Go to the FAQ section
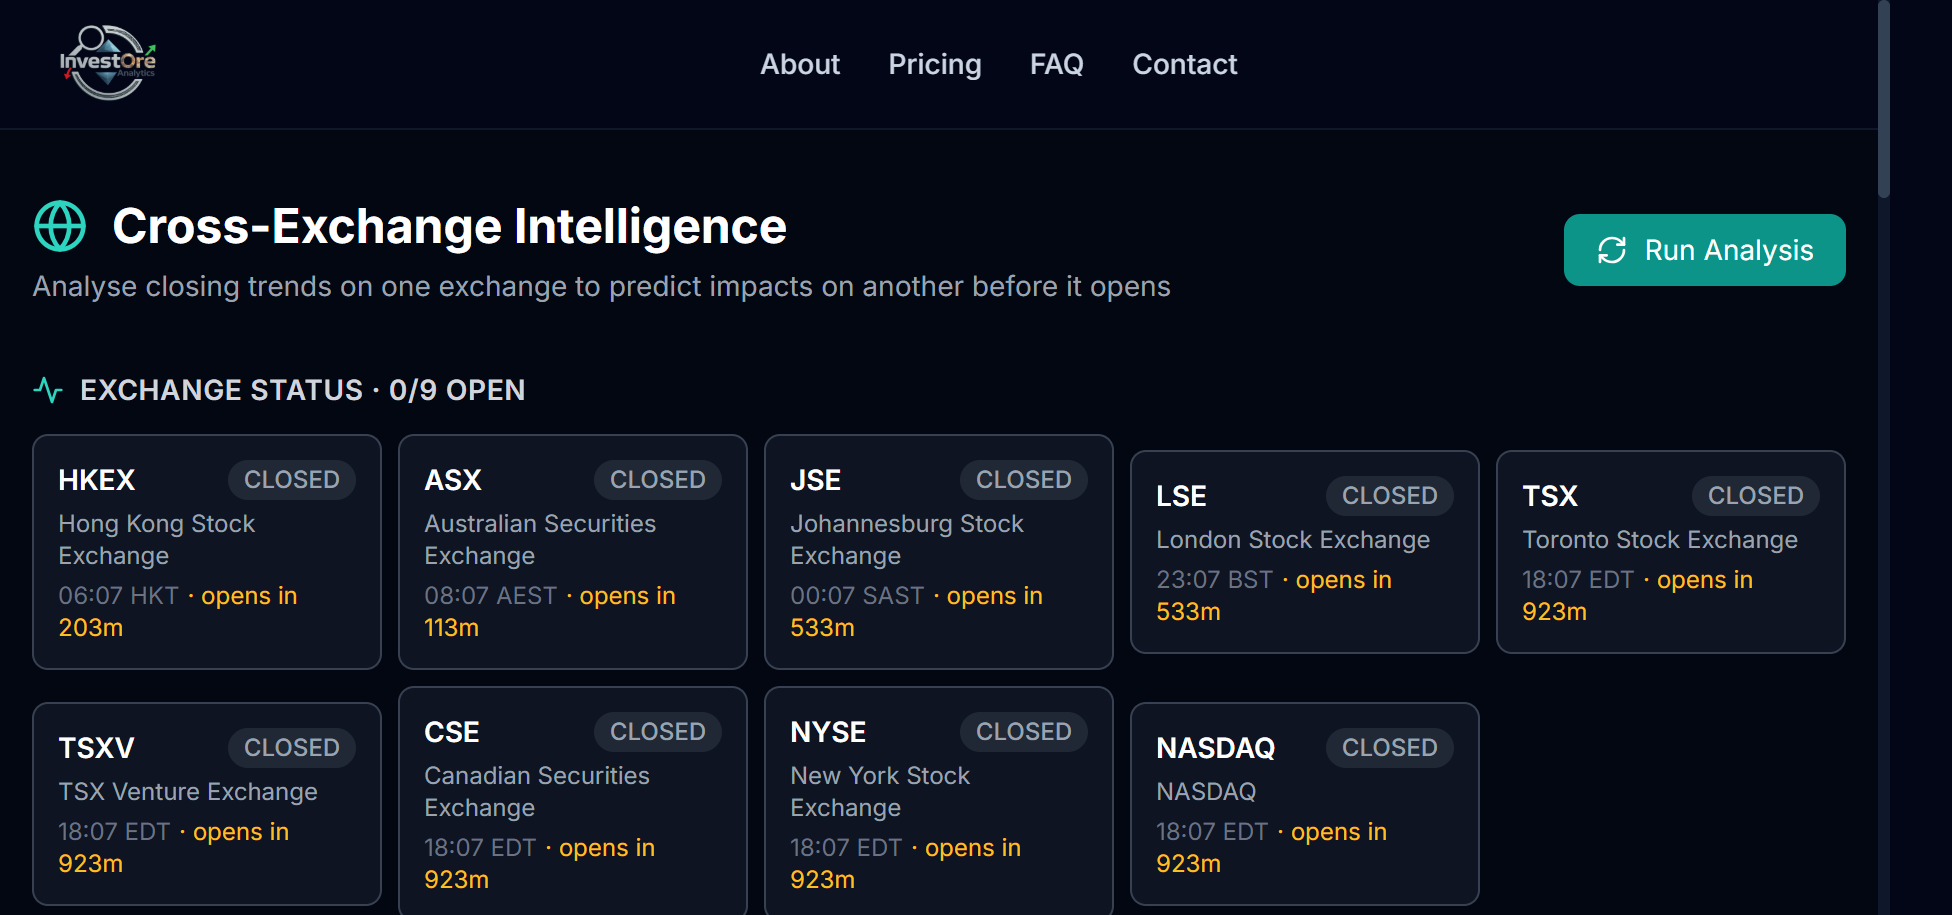The width and height of the screenshot is (1952, 915). coord(1057,64)
